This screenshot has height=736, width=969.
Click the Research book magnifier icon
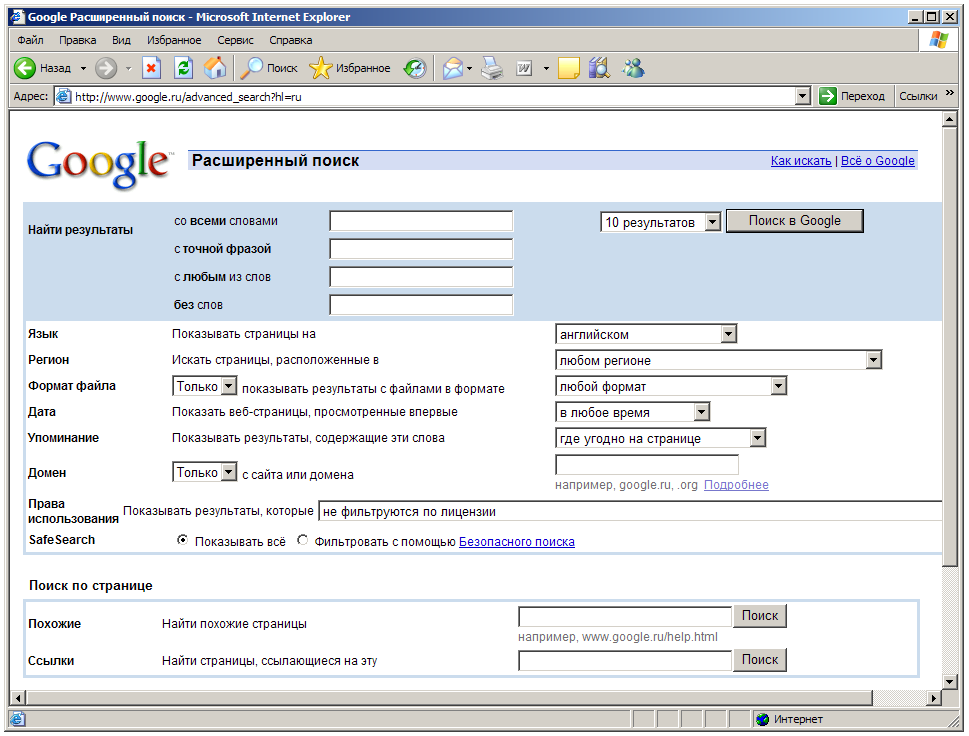(x=599, y=68)
